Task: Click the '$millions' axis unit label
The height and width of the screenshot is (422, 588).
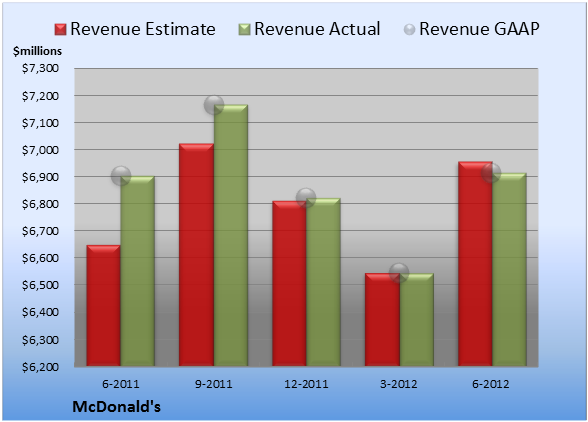Action: pos(37,51)
